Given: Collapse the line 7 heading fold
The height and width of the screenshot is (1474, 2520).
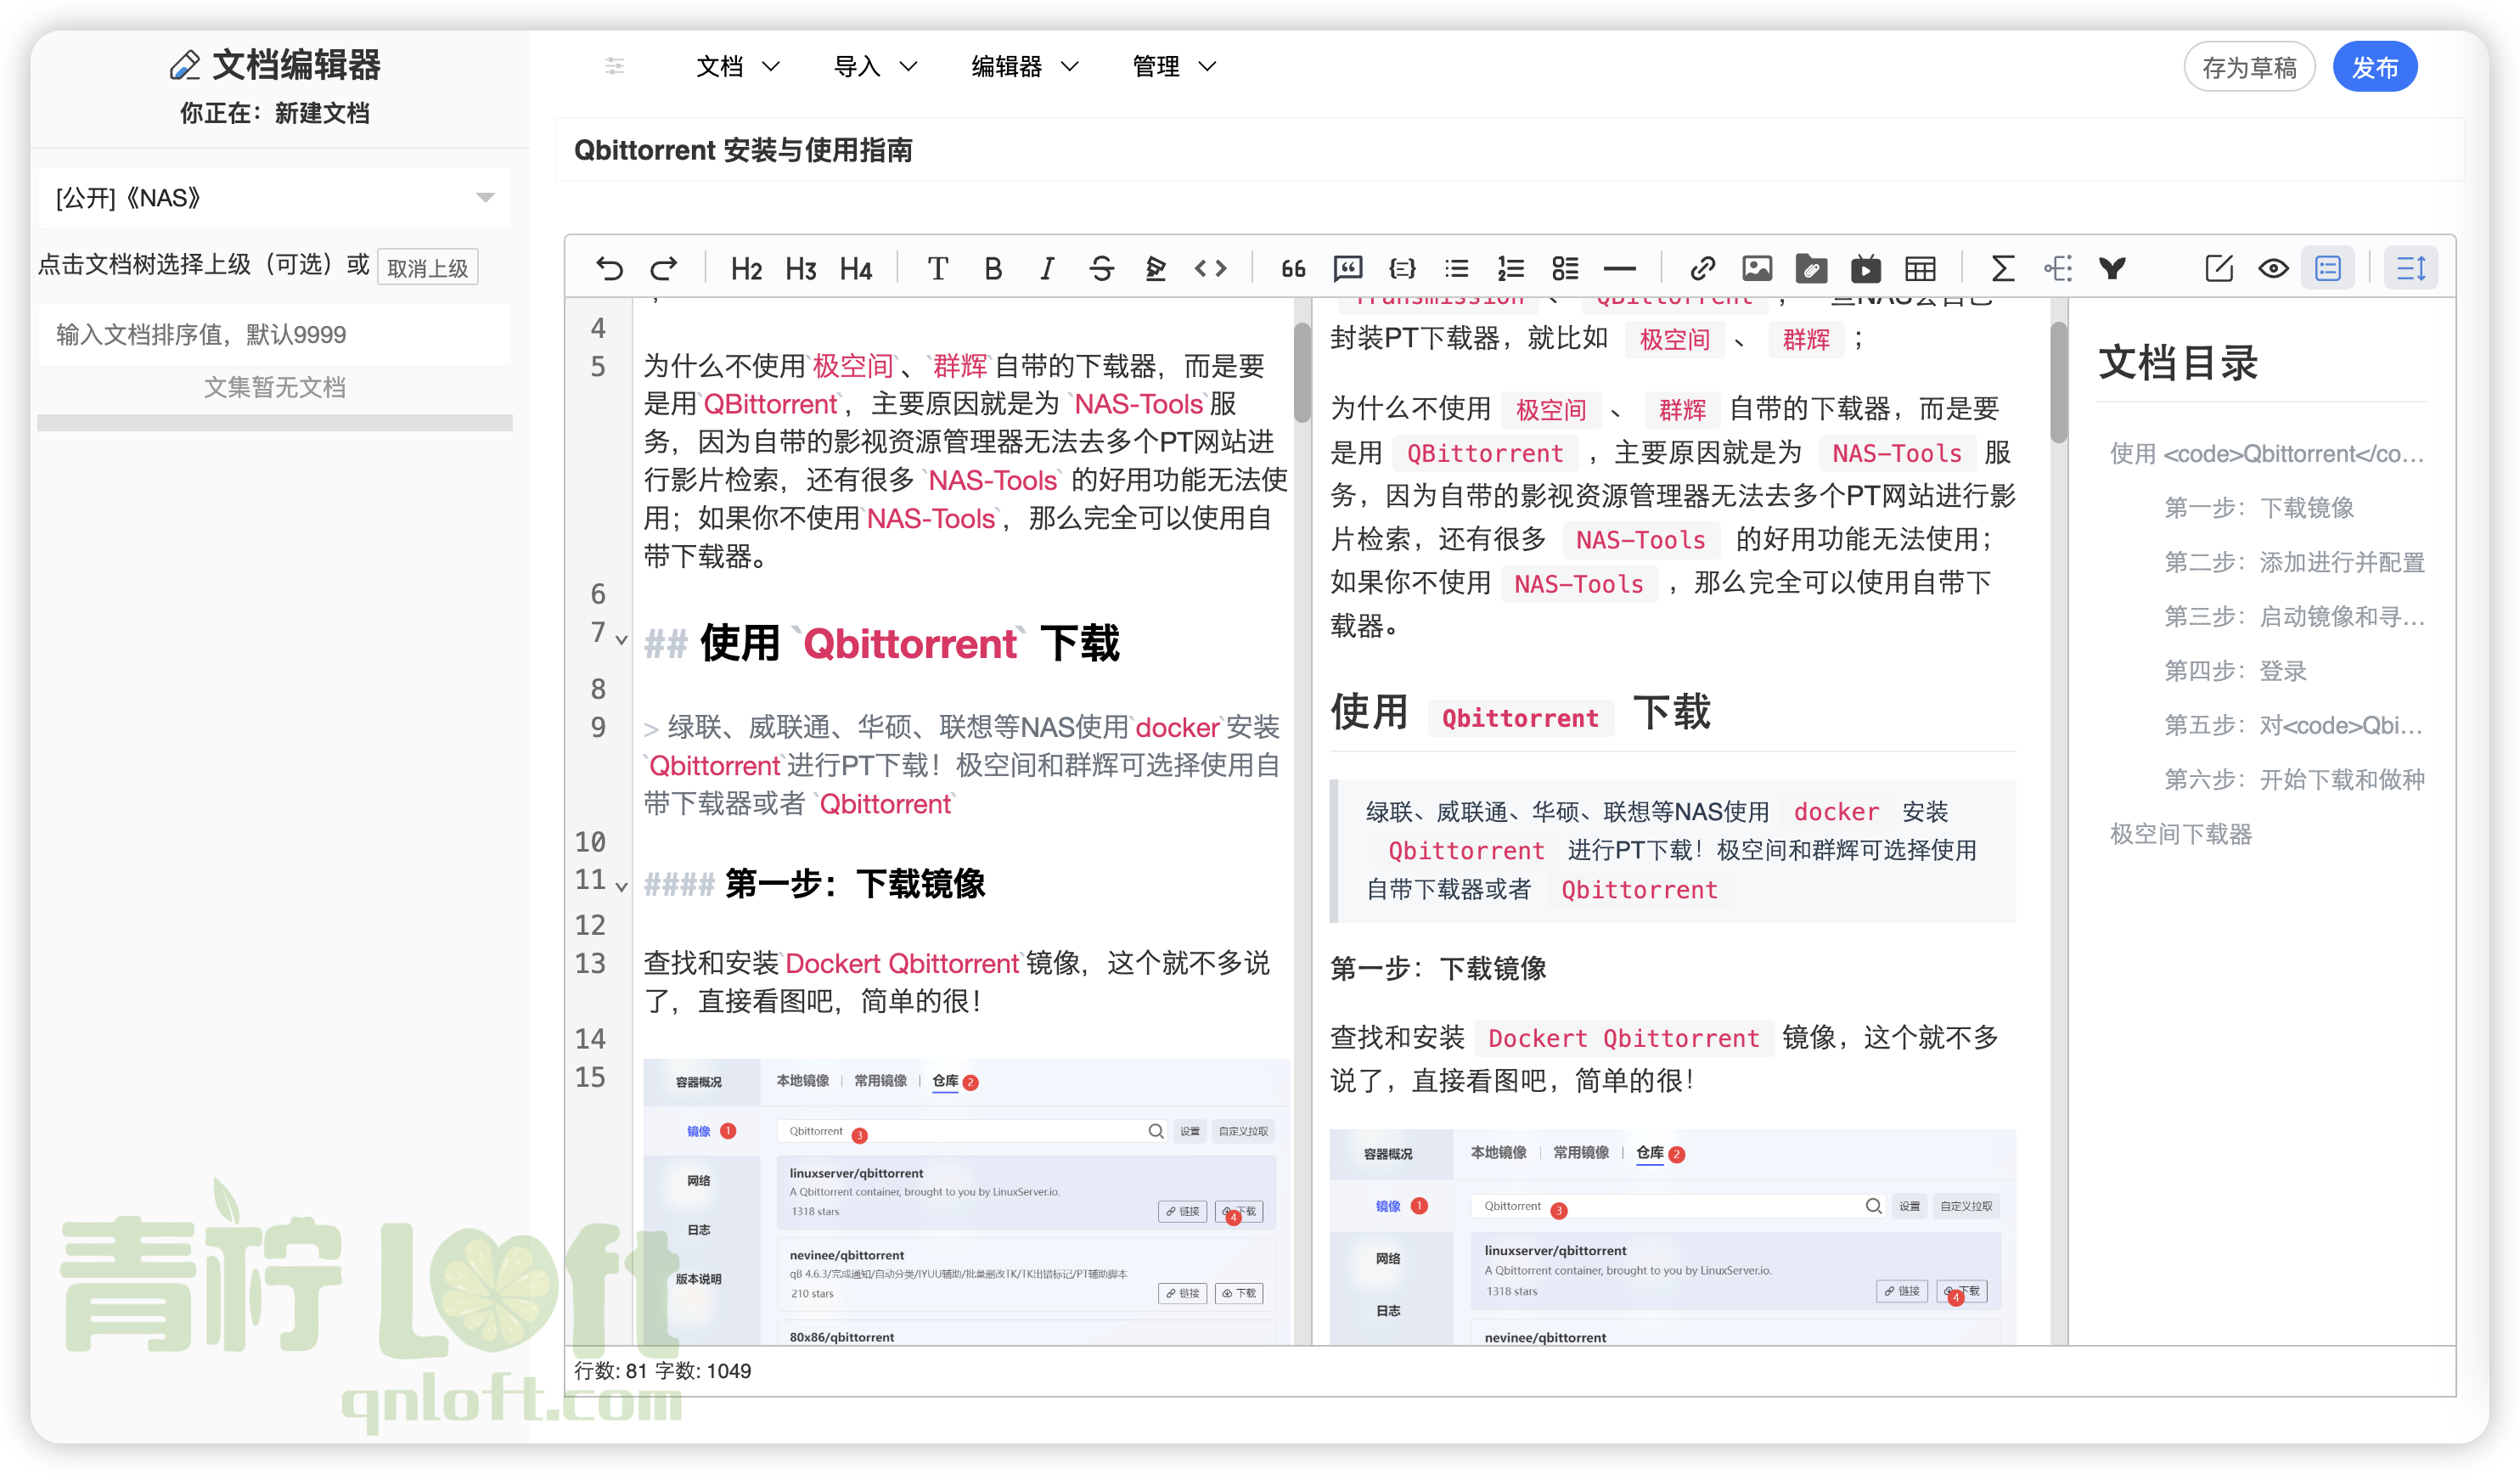Looking at the screenshot, I should click(621, 640).
